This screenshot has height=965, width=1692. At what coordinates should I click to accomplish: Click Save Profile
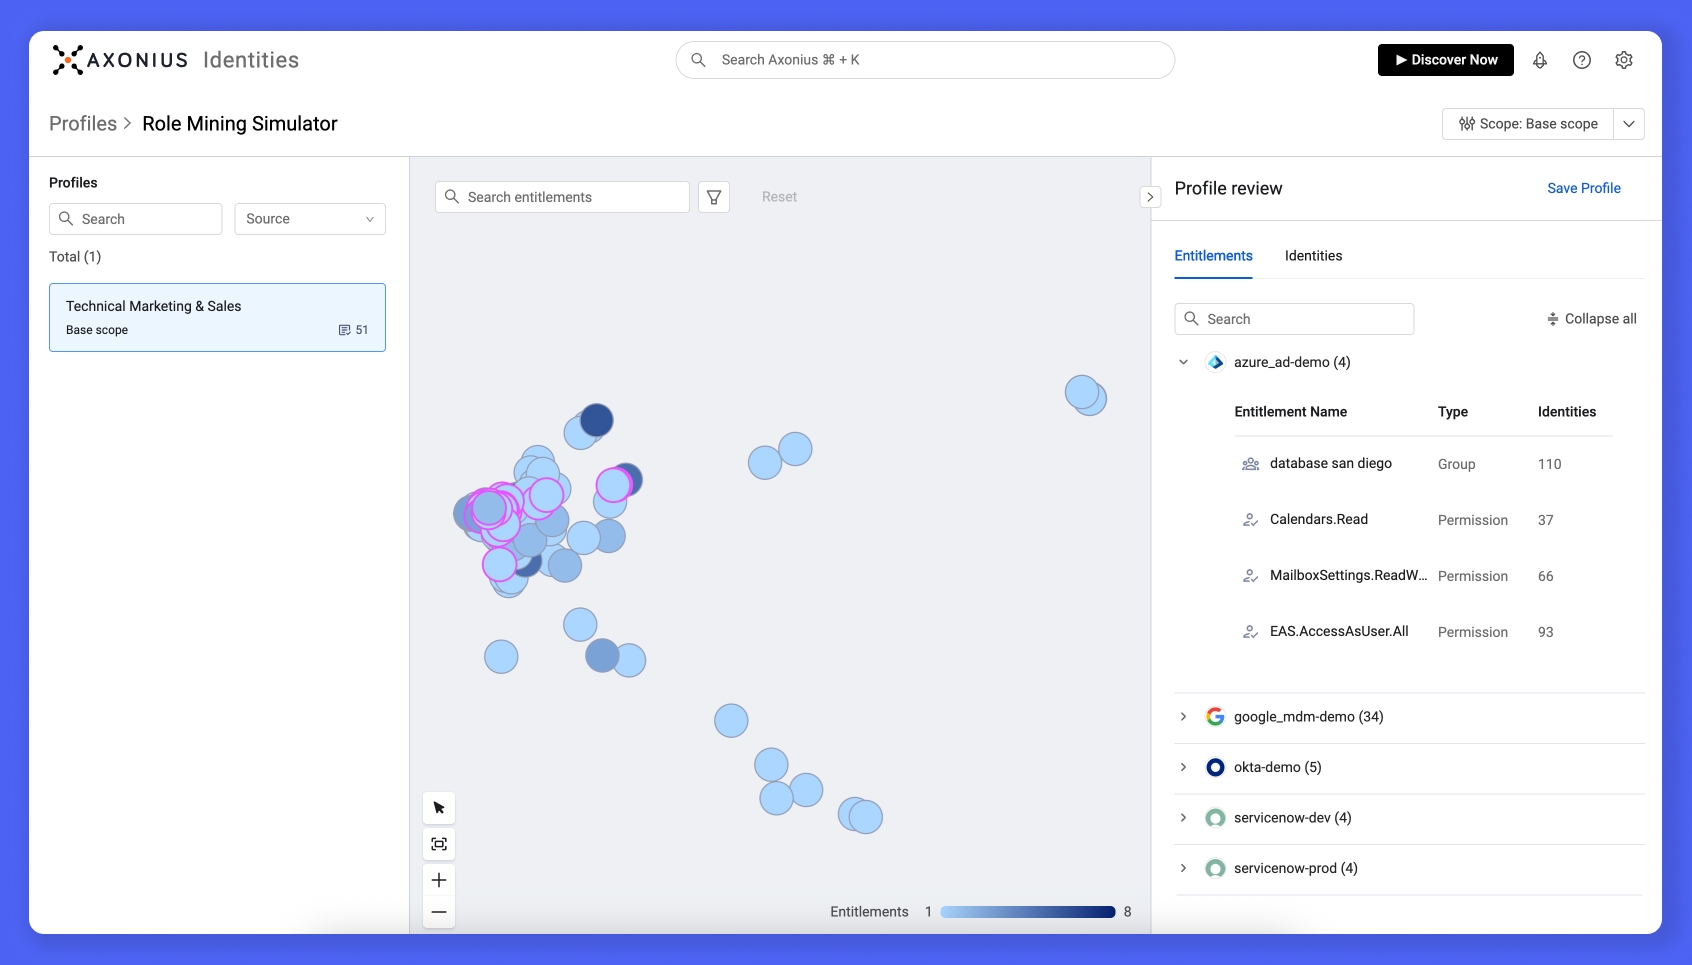point(1584,188)
